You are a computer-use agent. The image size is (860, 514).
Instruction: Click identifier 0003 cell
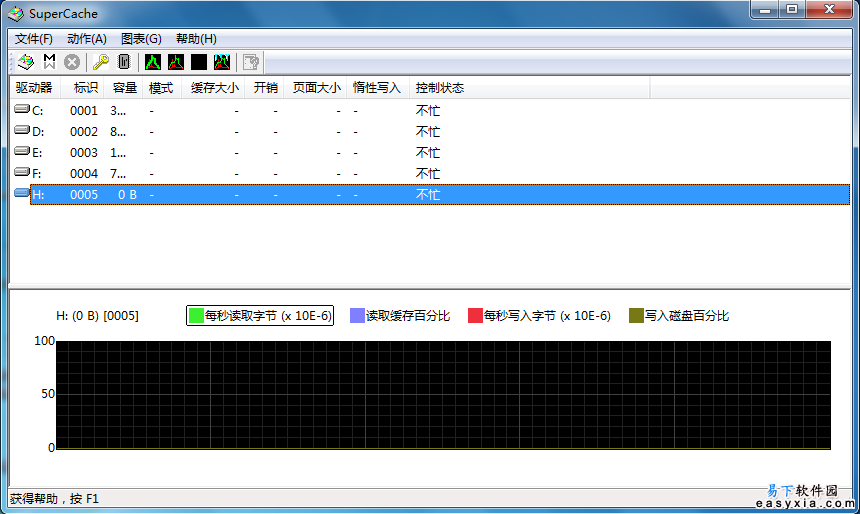tap(84, 152)
